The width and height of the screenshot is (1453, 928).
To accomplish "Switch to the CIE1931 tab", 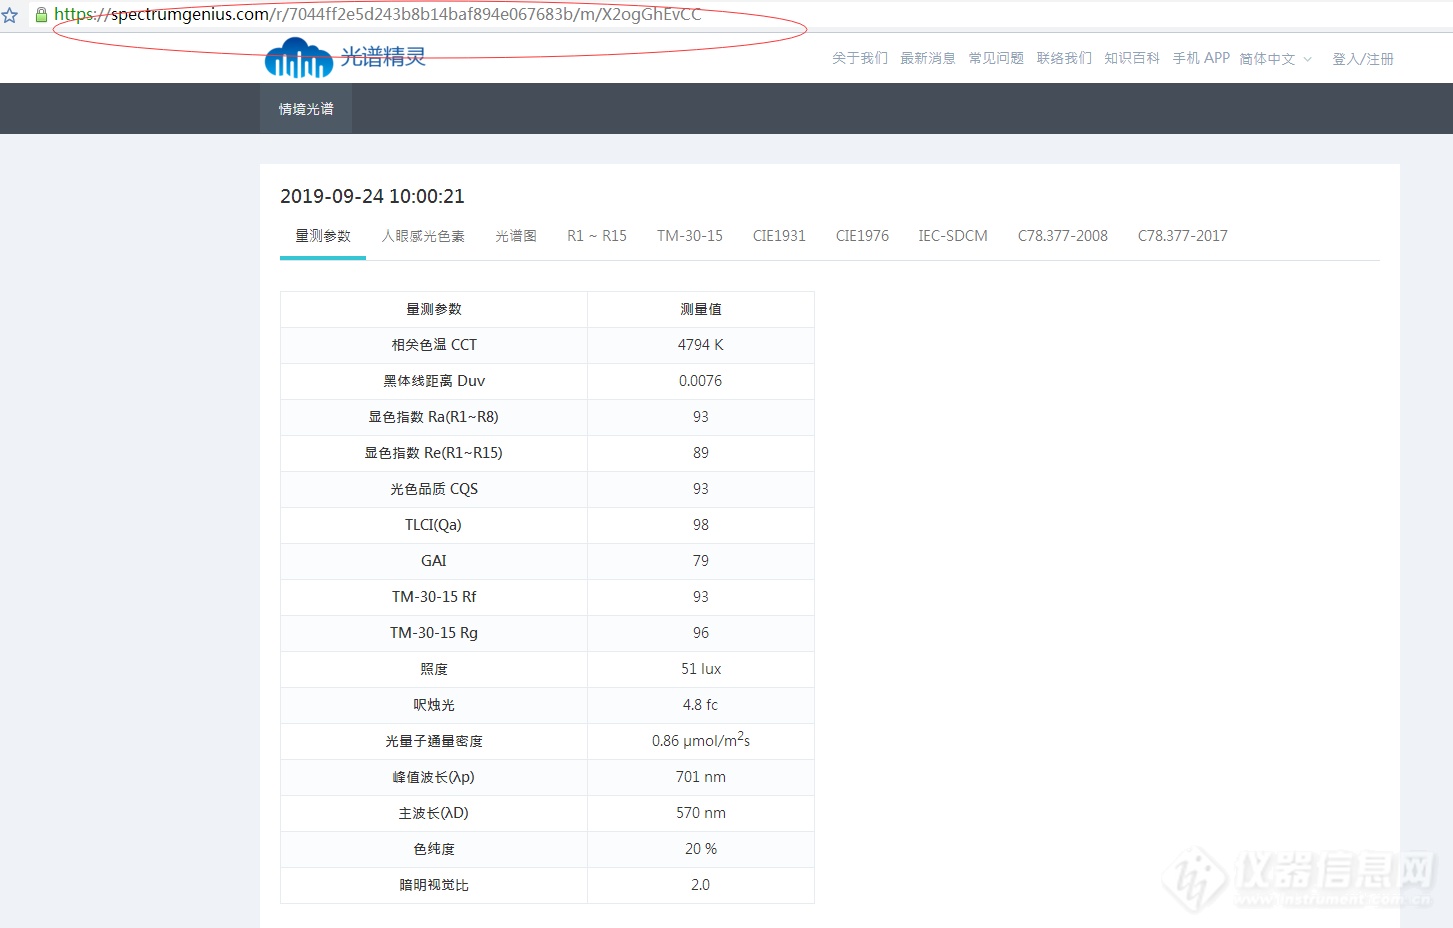I will tap(779, 236).
